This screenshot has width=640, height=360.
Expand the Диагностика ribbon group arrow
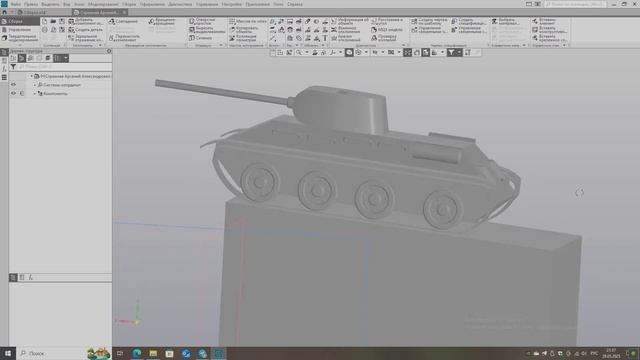[x=404, y=45]
